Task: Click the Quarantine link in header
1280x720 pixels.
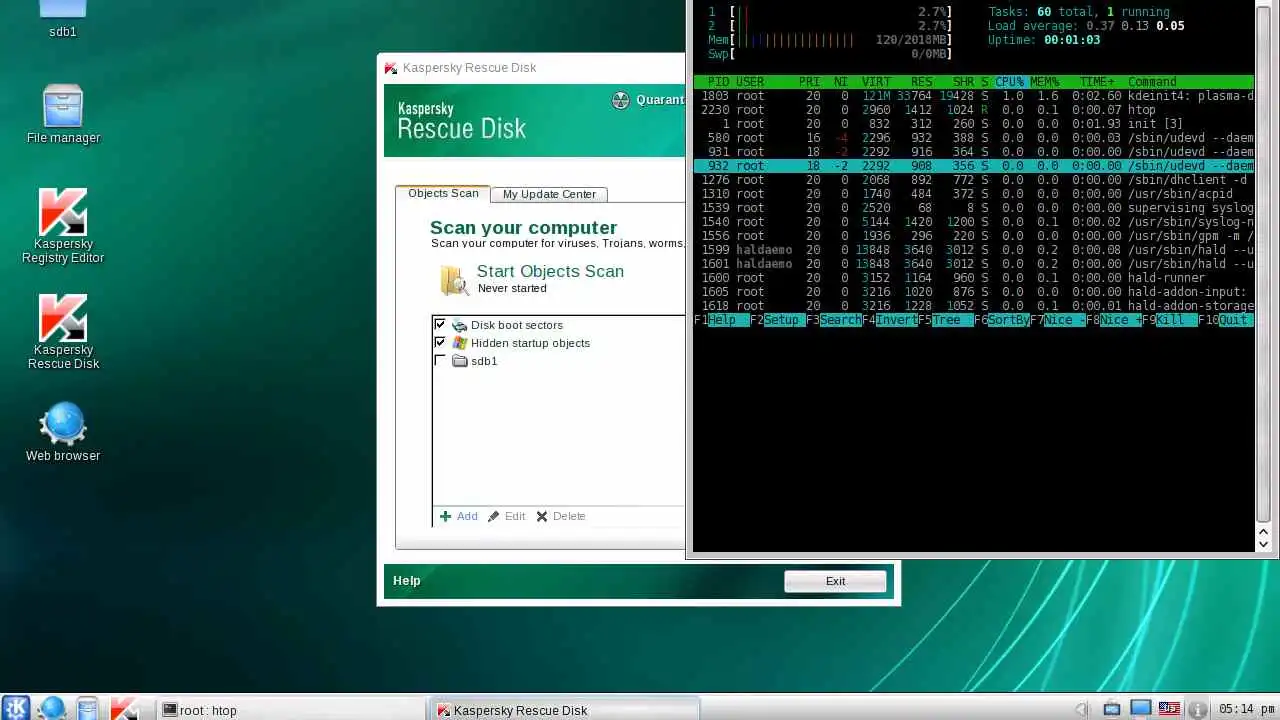Action: click(660, 100)
